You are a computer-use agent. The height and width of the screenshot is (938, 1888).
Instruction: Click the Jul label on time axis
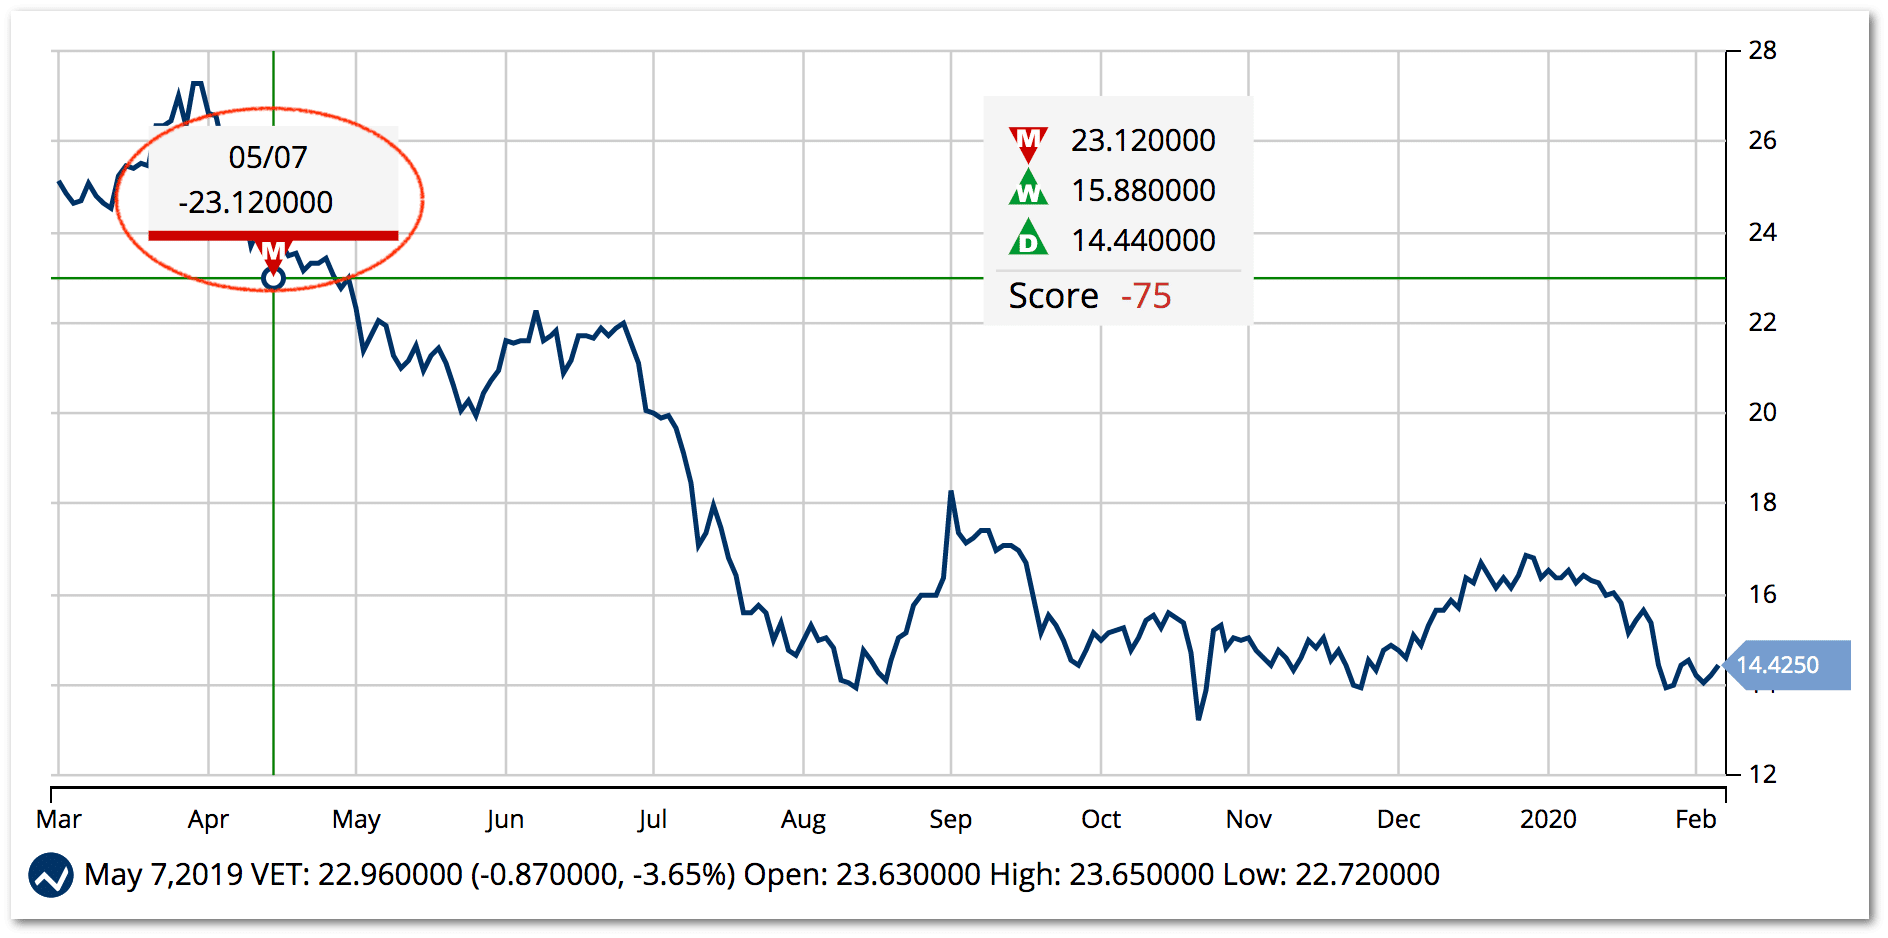(x=653, y=819)
